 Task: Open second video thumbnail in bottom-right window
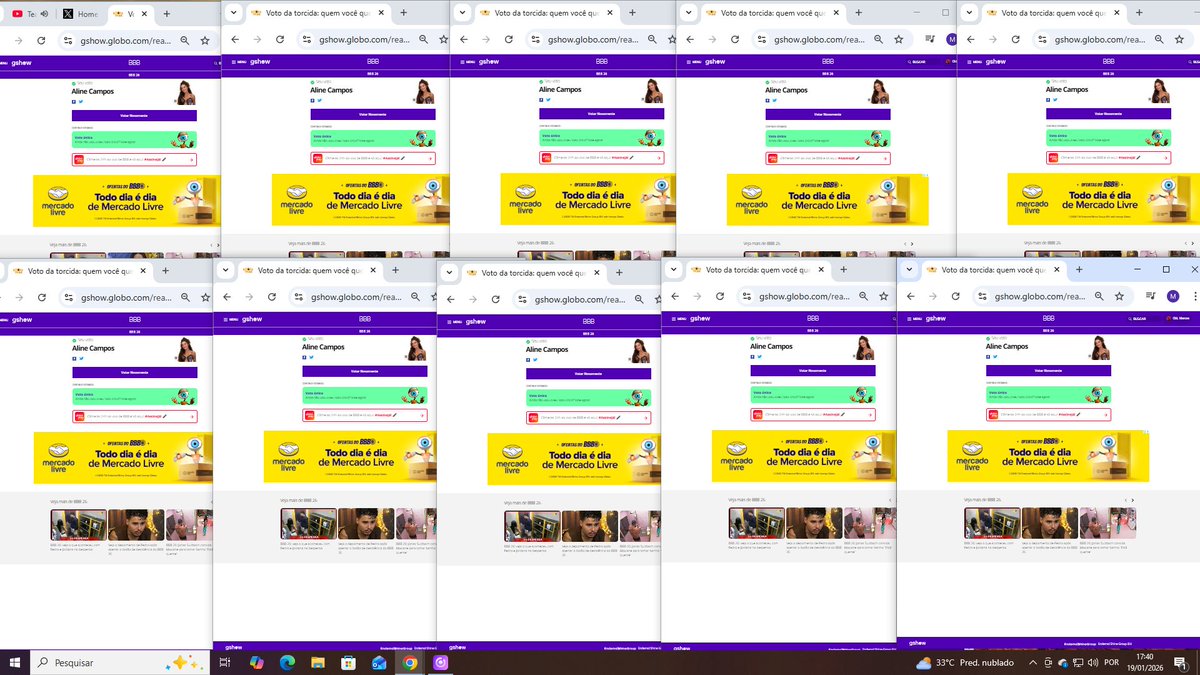pos(1049,524)
